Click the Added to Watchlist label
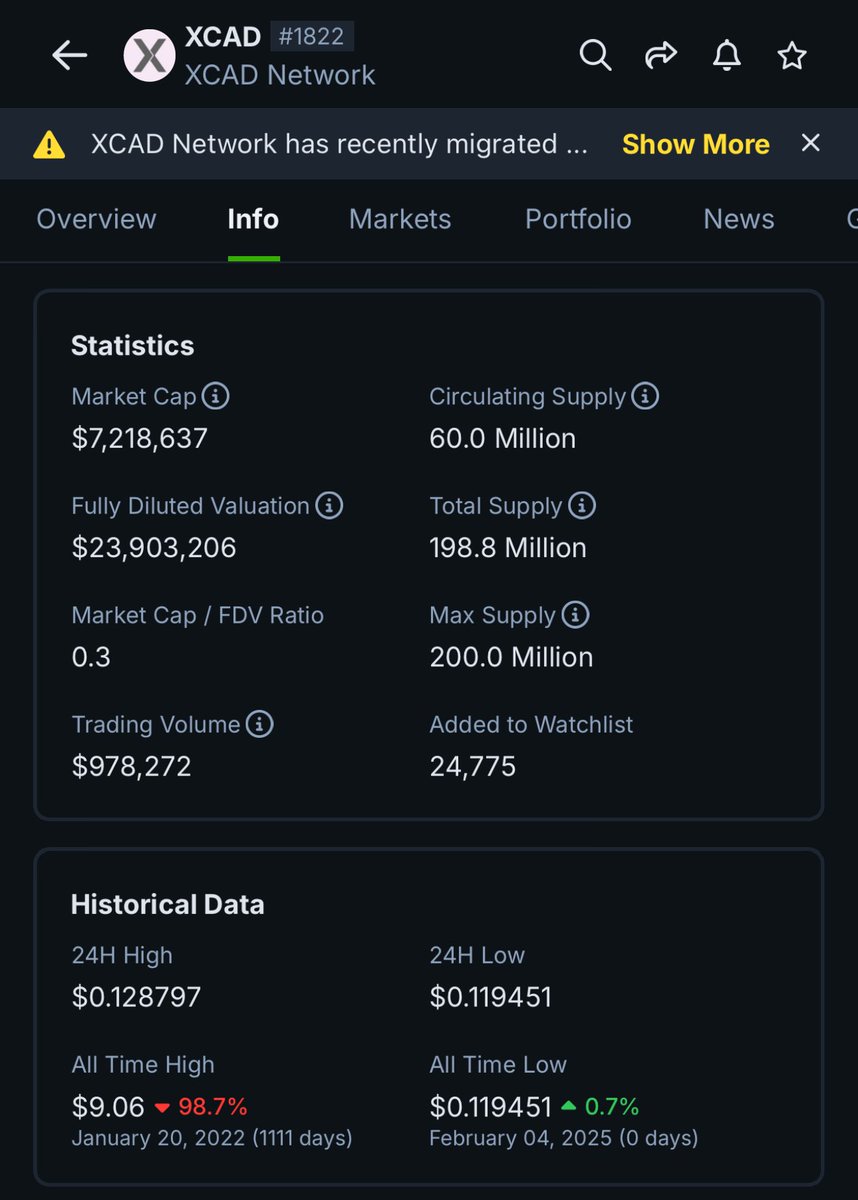Viewport: 858px width, 1200px height. (x=531, y=724)
